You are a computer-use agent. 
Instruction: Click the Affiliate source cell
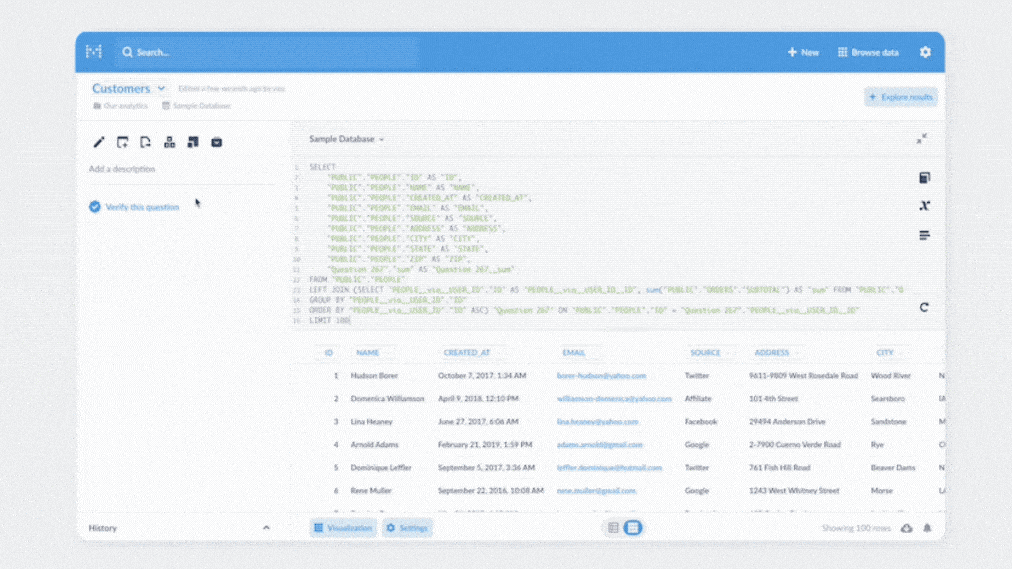point(698,399)
